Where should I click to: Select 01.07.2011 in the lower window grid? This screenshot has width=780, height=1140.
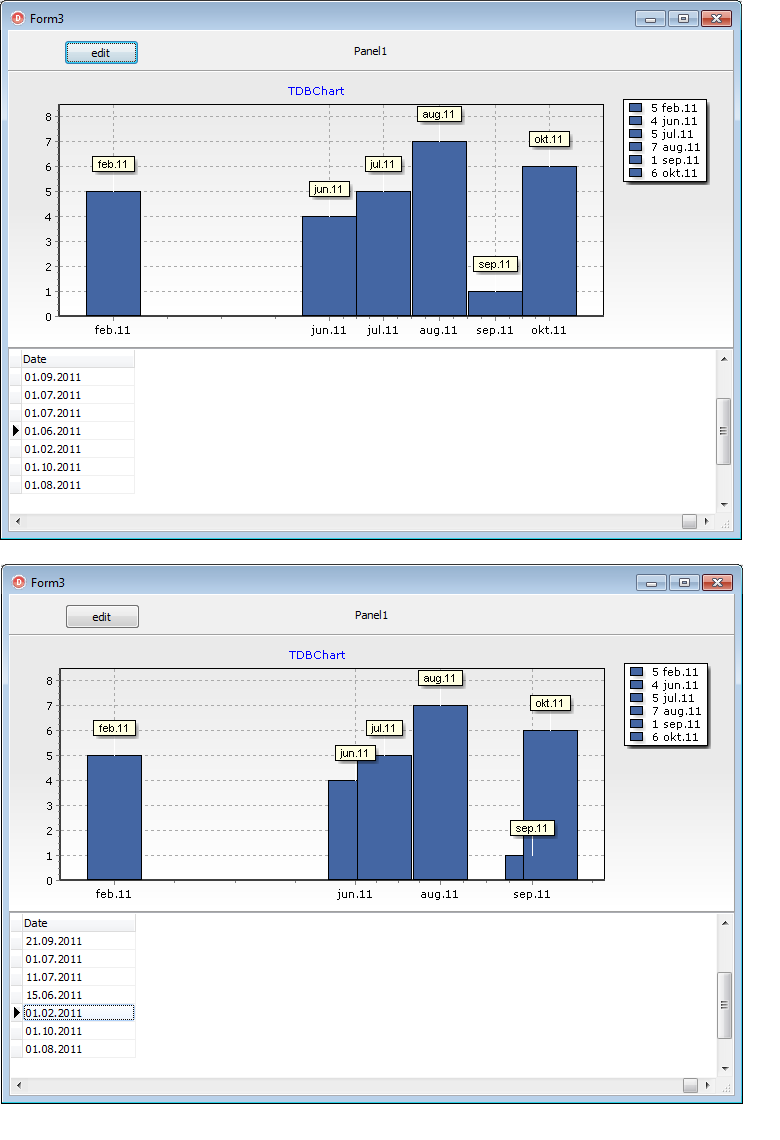pos(79,959)
